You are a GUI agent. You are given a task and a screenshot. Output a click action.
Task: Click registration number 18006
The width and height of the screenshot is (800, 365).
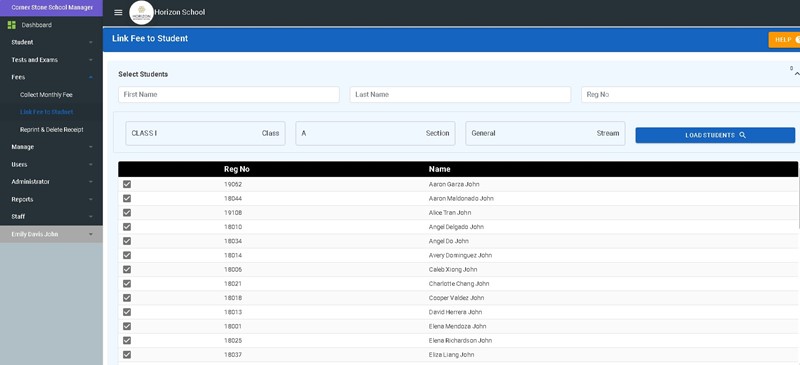233,270
